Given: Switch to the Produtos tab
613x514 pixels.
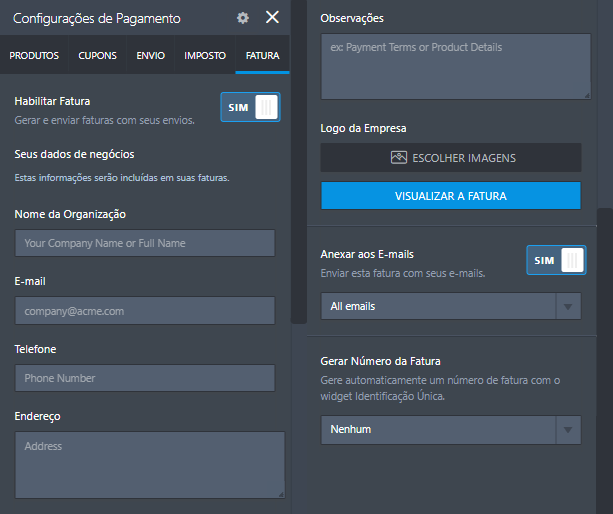Looking at the screenshot, I should tap(34, 56).
